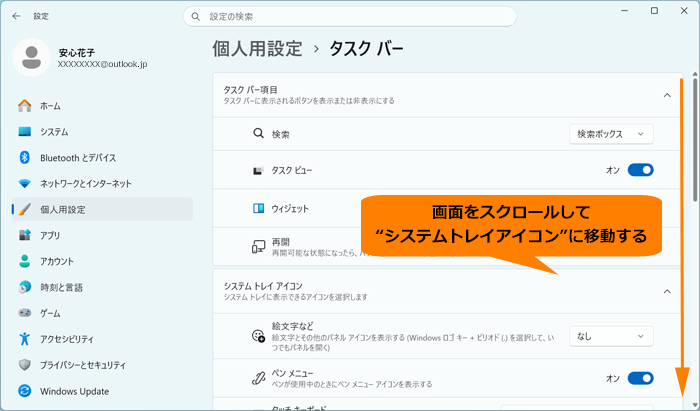
Task: Click the タスク バー page title
Action: (366, 49)
